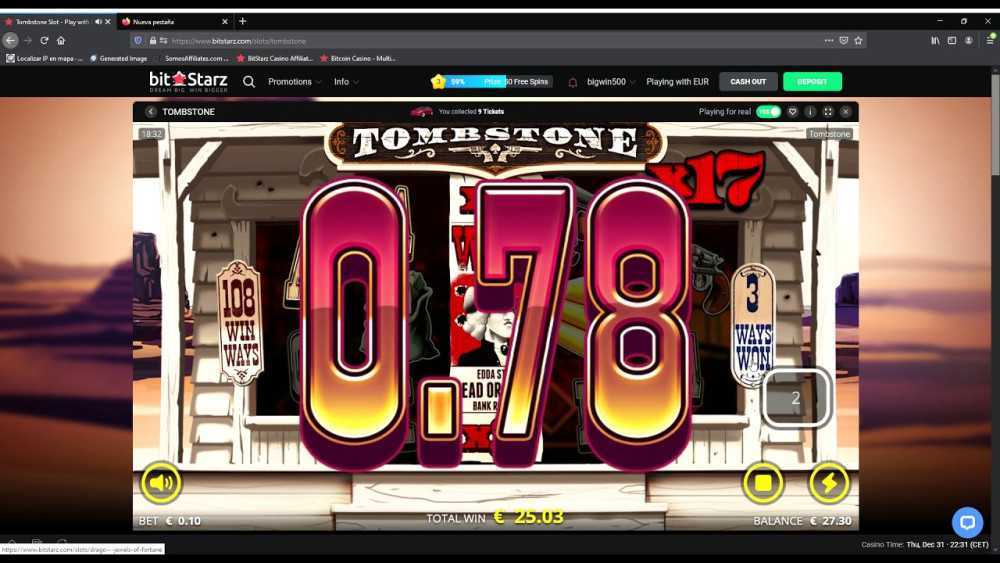The image size is (1000, 563).
Task: Click the star level badge
Action: tap(438, 82)
